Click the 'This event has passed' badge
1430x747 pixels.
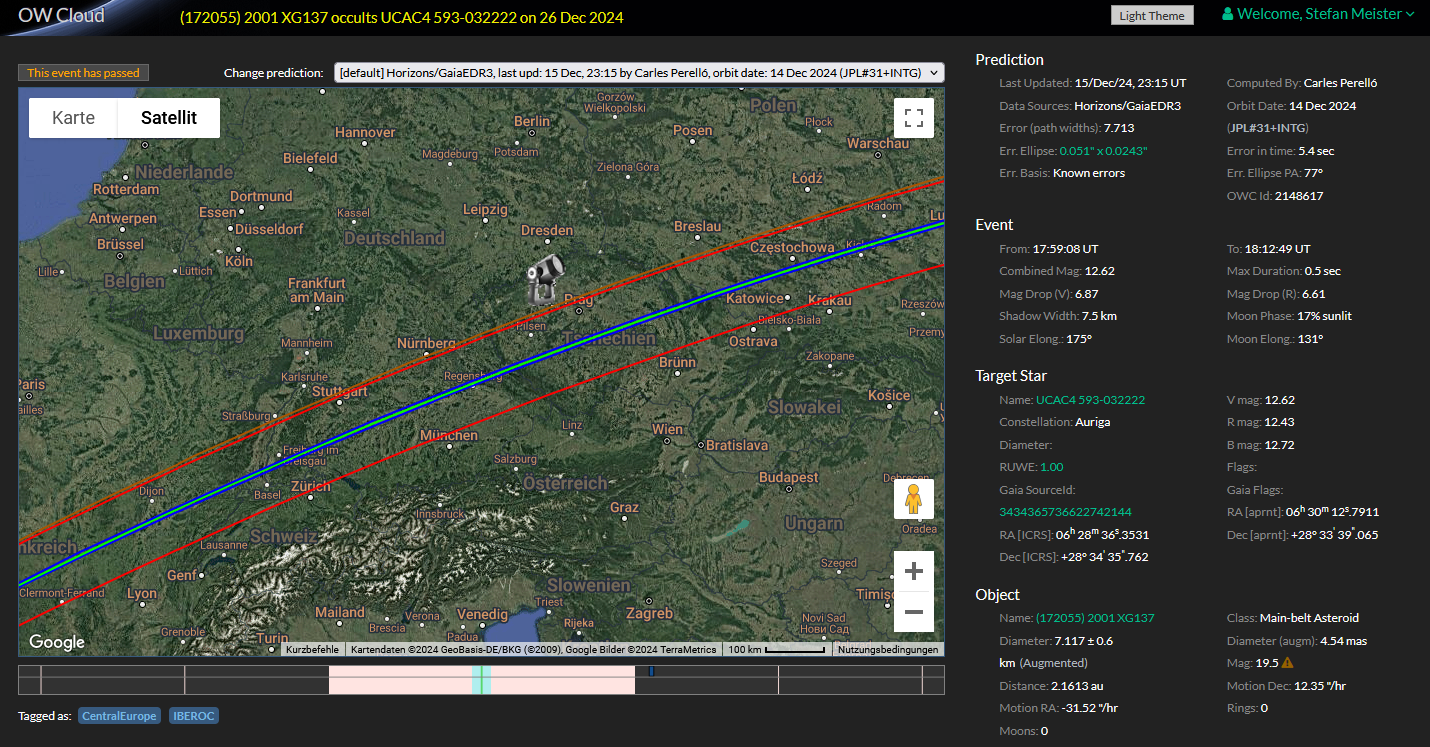coord(84,73)
